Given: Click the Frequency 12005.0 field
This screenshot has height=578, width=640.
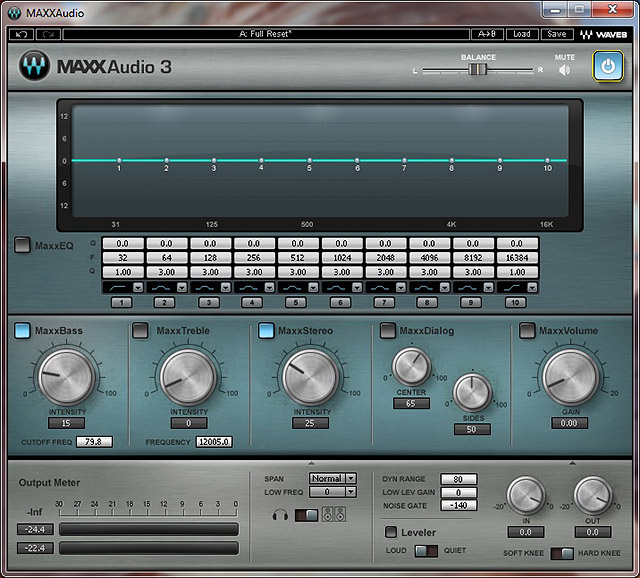Looking at the screenshot, I should pos(214,442).
